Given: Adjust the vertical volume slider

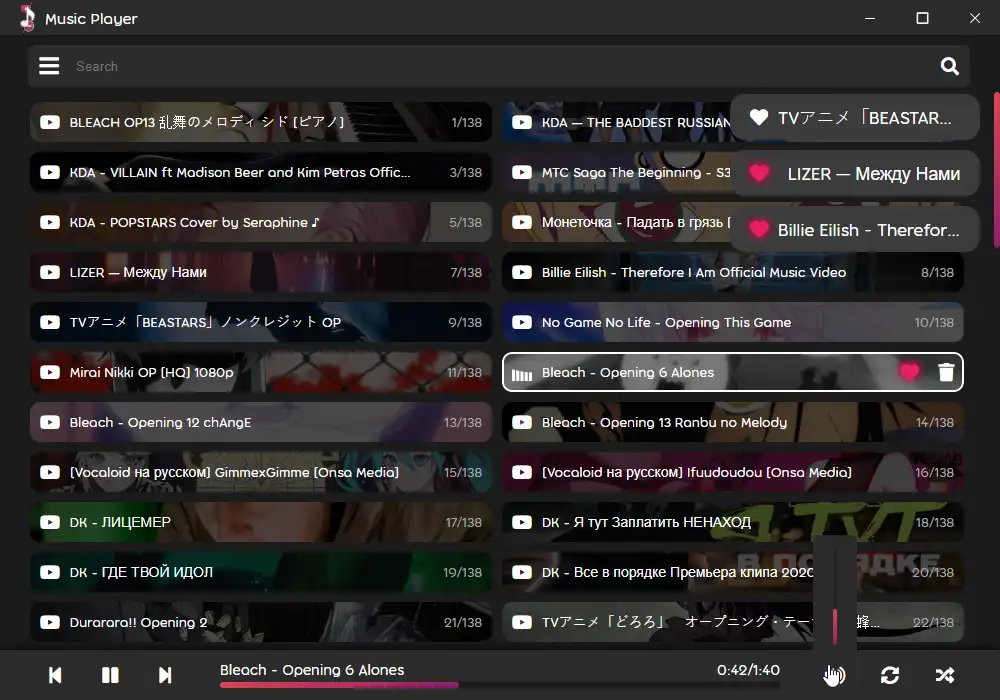Looking at the screenshot, I should pyautogui.click(x=835, y=593).
